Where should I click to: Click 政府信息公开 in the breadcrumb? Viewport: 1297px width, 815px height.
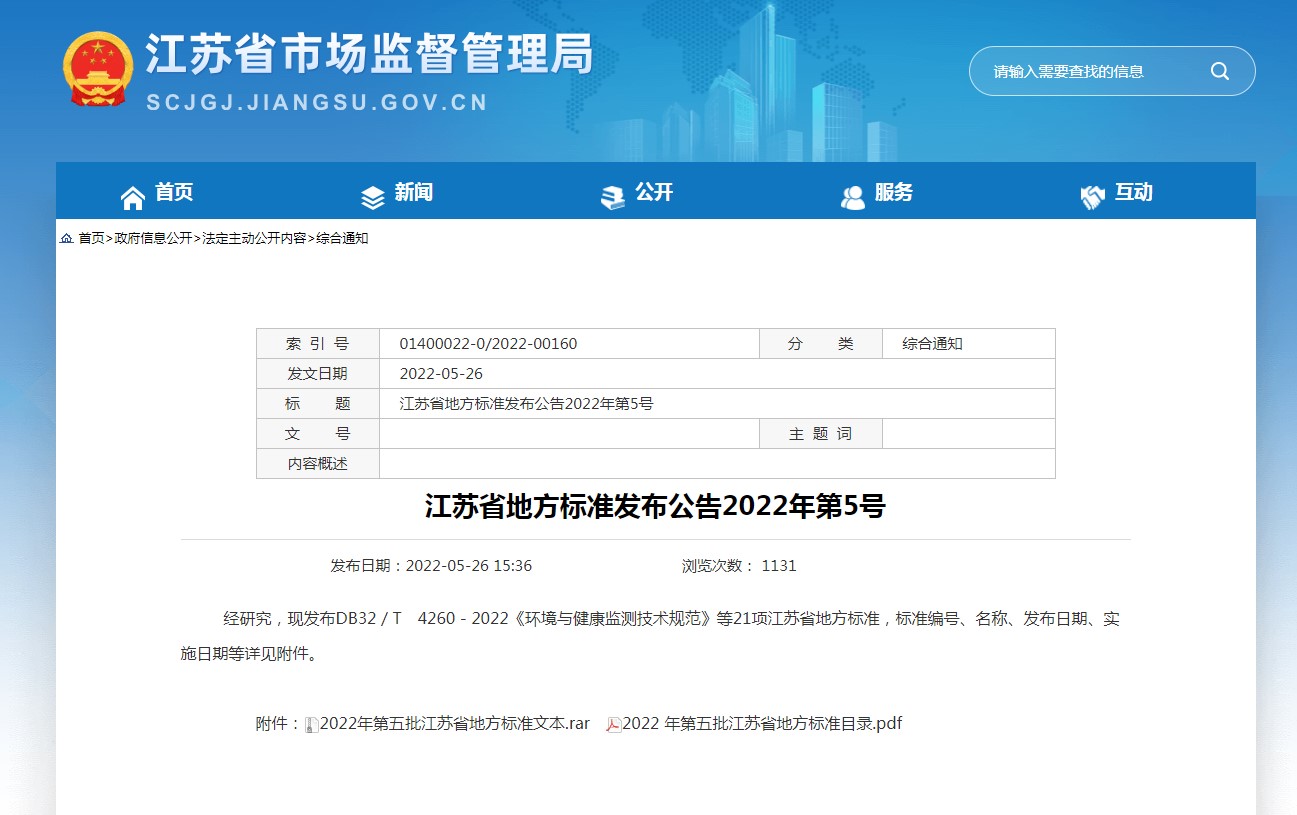(153, 239)
